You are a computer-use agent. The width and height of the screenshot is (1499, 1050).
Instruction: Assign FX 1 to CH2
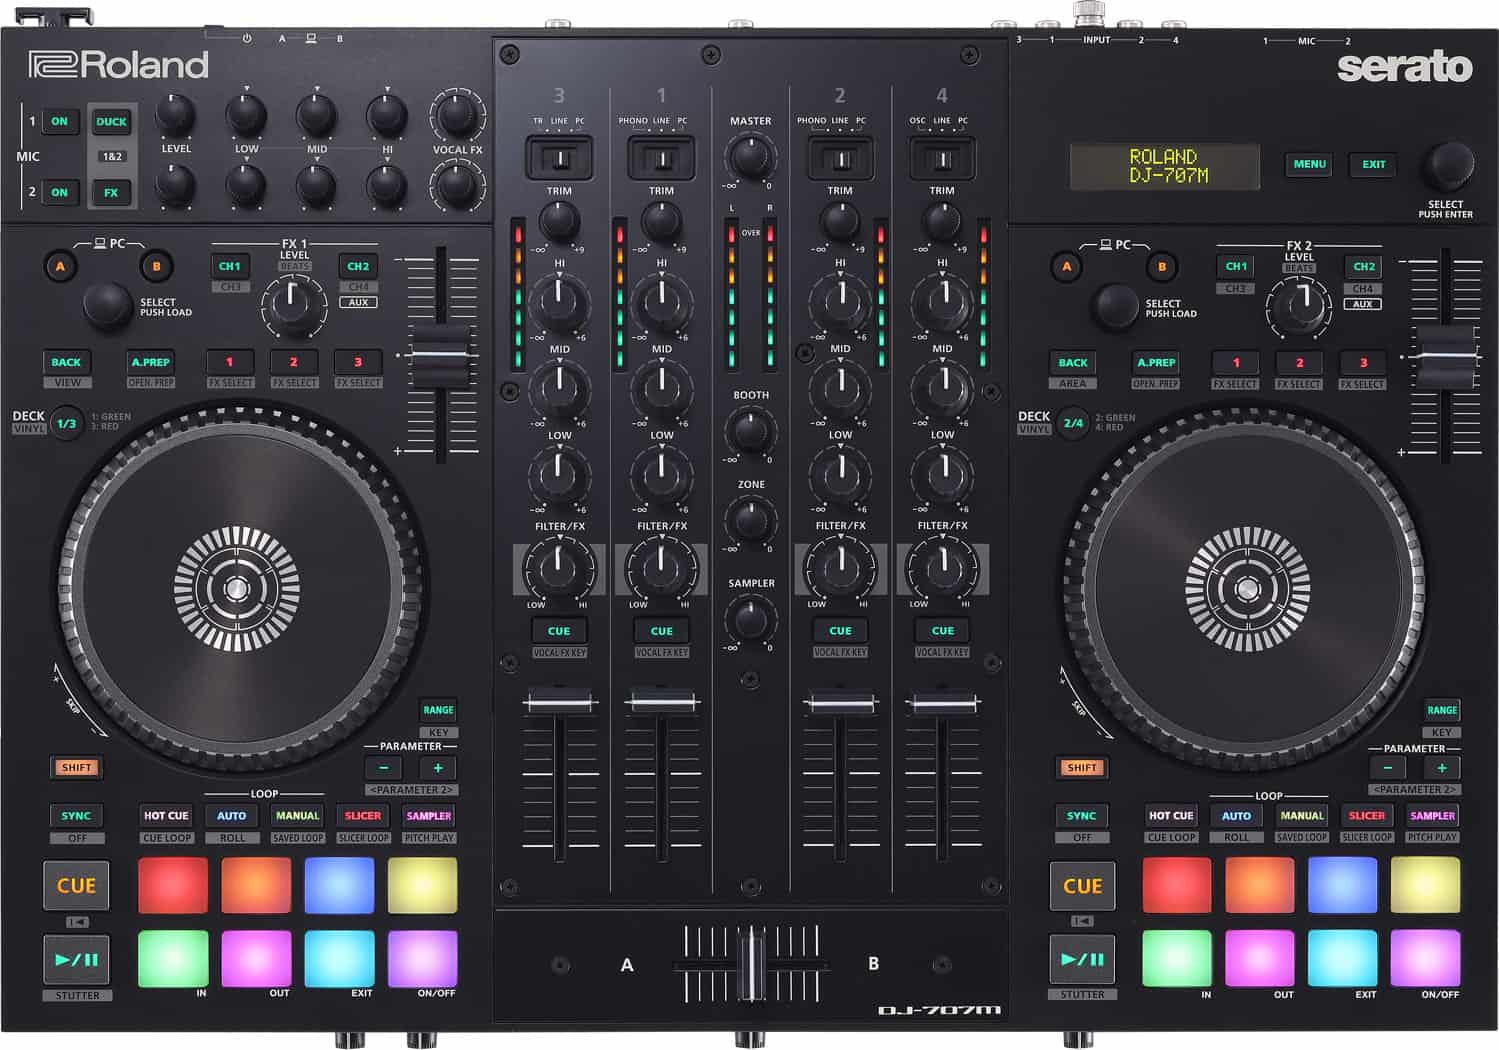358,266
